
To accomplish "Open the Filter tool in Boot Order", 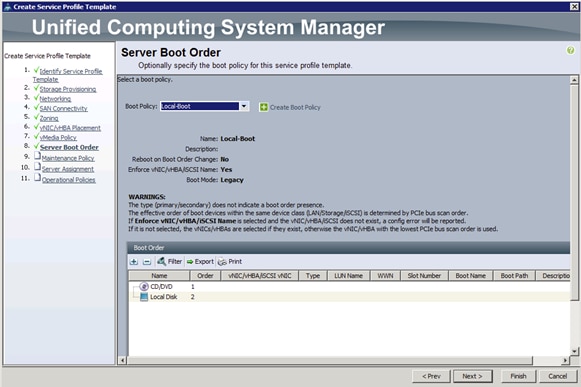I will tap(170, 262).
